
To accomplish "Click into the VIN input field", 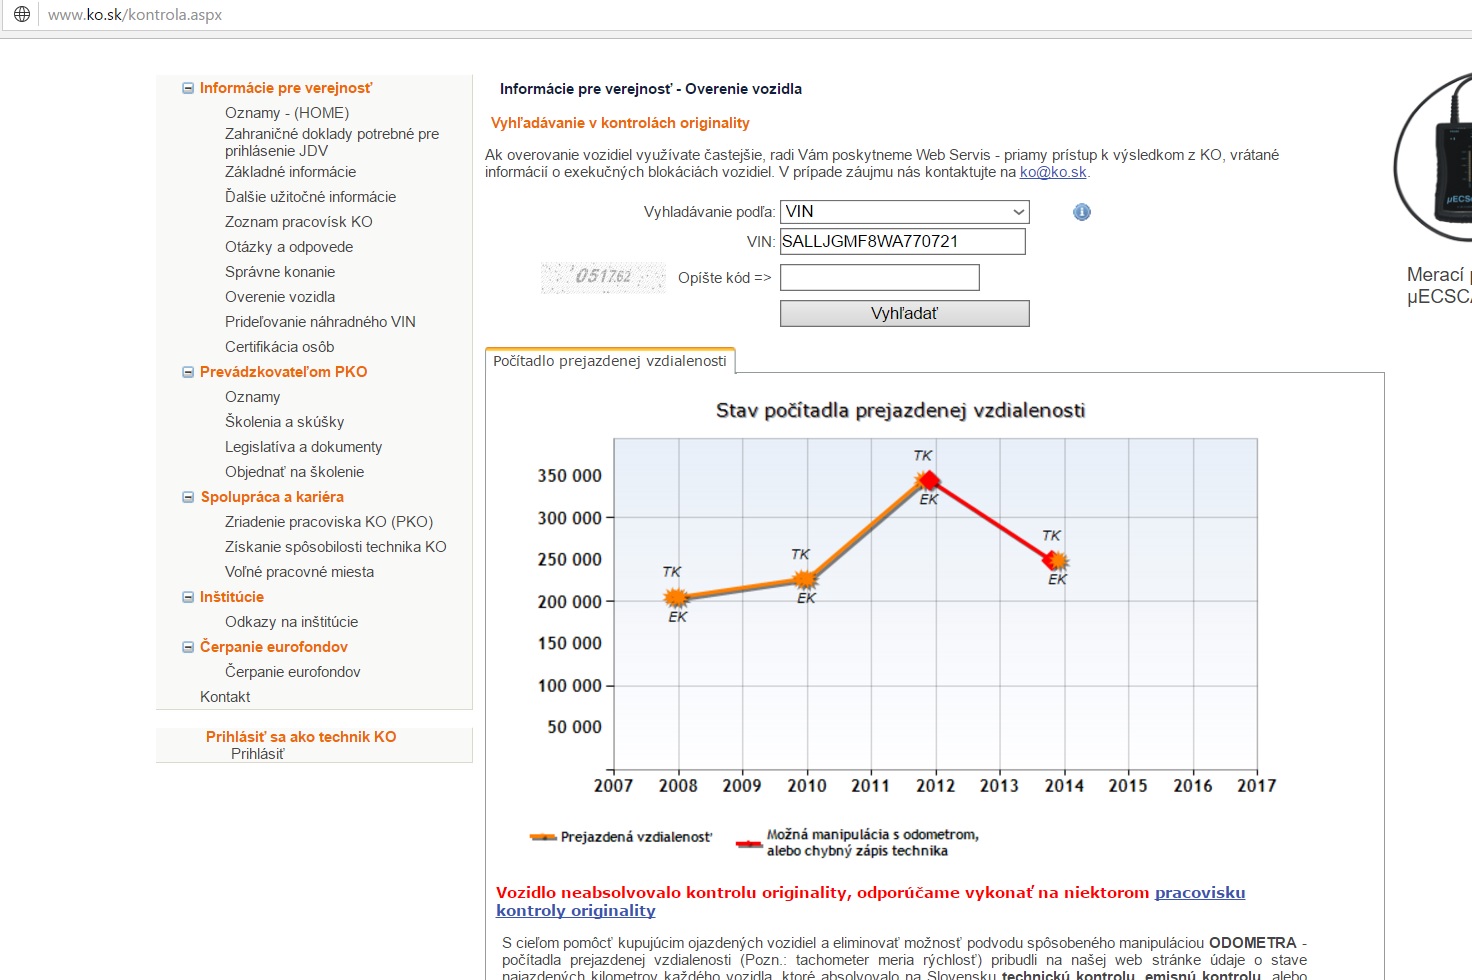I will coord(902,241).
